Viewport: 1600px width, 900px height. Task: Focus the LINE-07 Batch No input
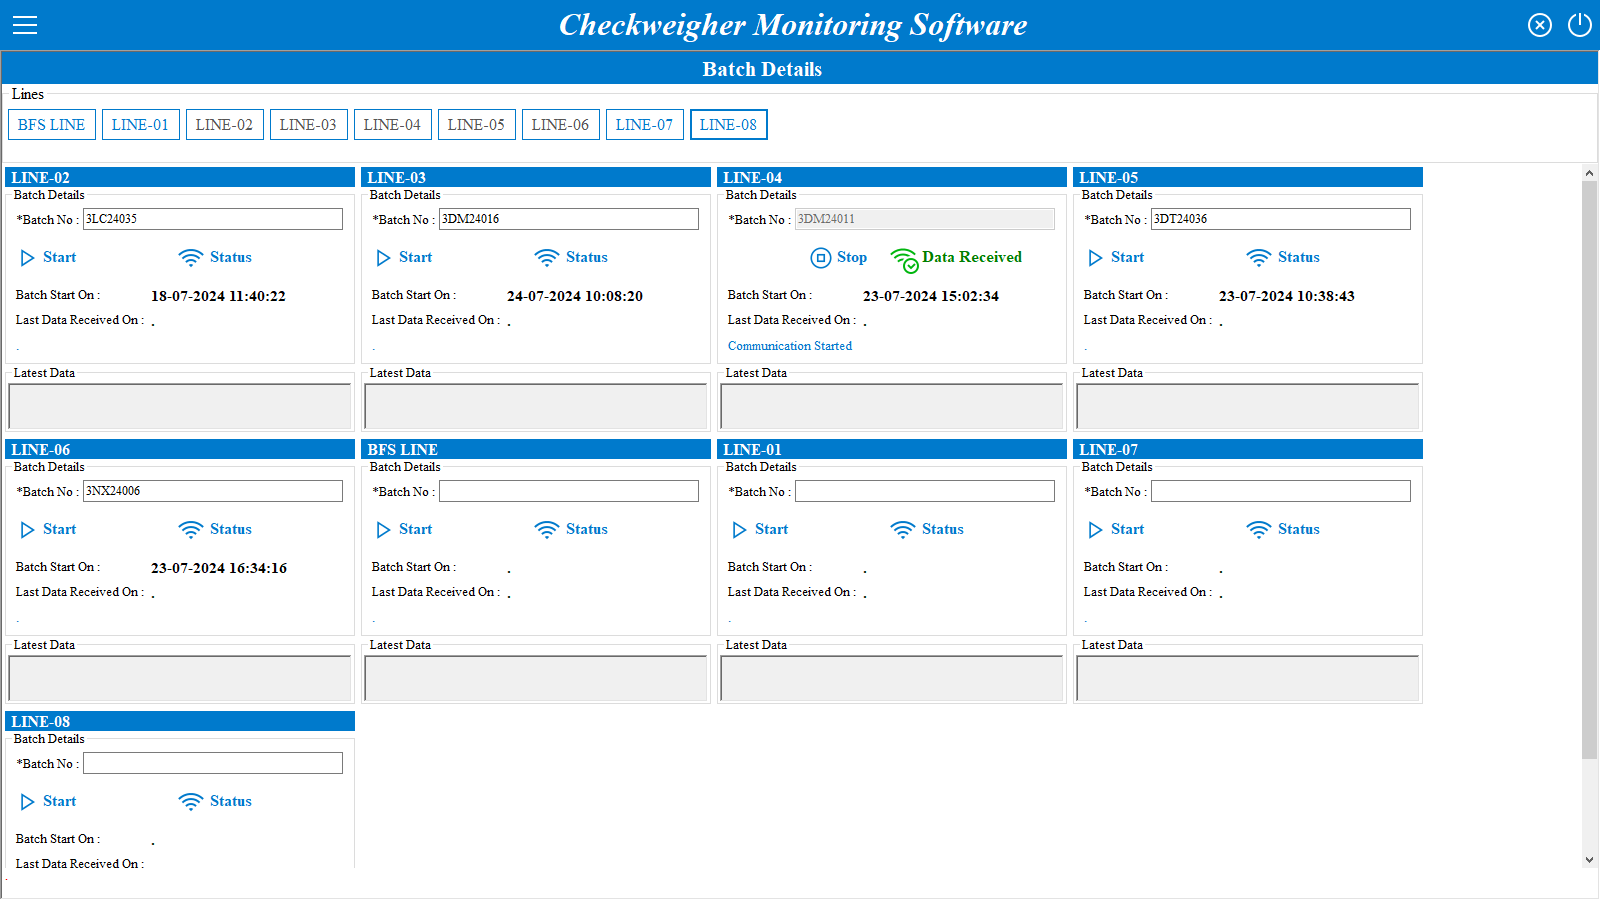point(1280,491)
